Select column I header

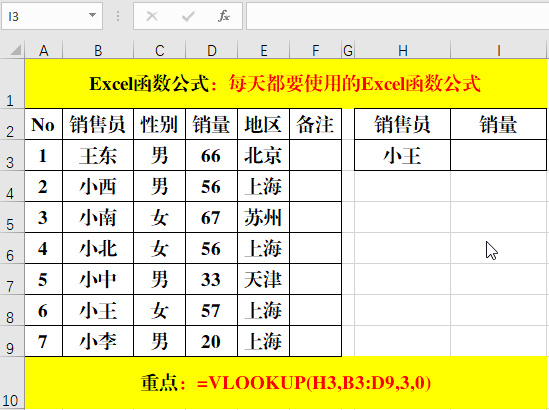pyautogui.click(x=499, y=51)
